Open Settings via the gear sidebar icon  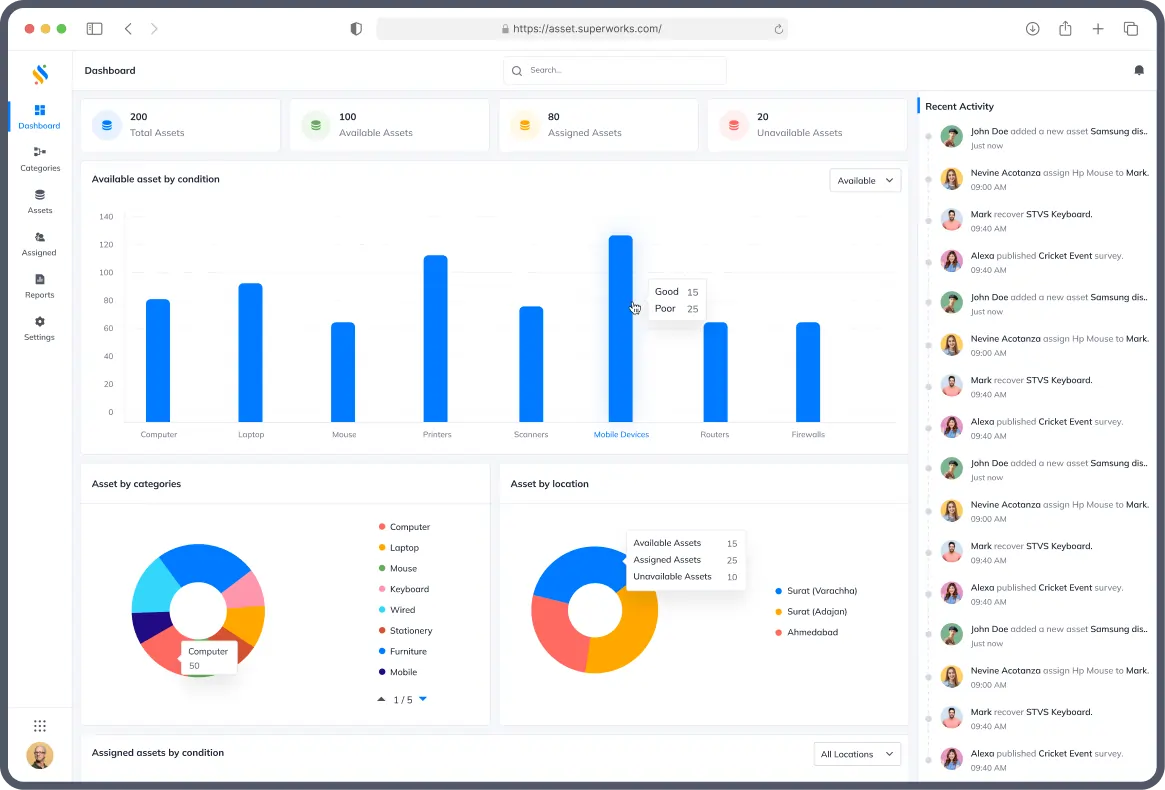click(x=39, y=328)
